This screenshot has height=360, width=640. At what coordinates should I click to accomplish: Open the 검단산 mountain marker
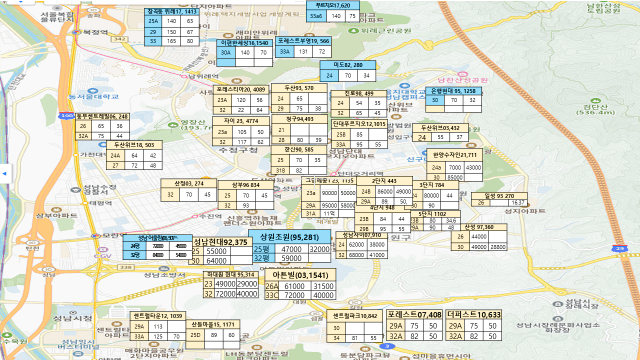click(x=595, y=101)
